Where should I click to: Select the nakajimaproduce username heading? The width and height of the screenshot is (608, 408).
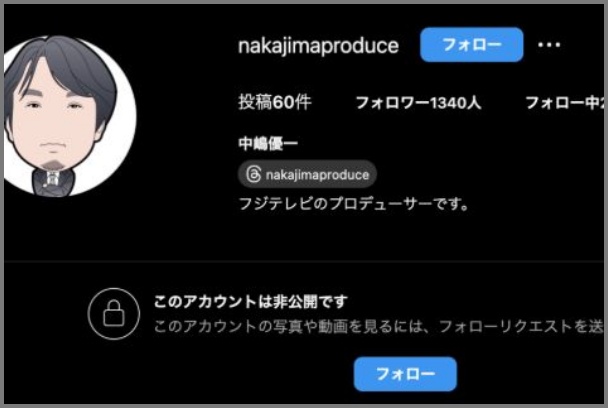318,46
